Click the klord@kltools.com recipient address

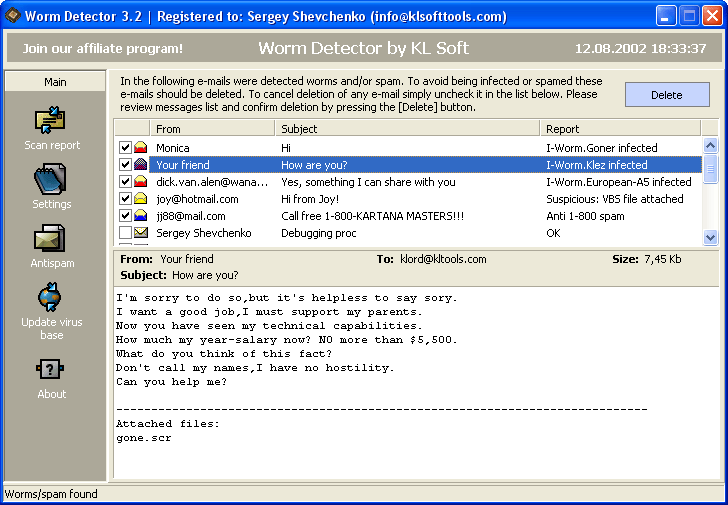pos(443,259)
